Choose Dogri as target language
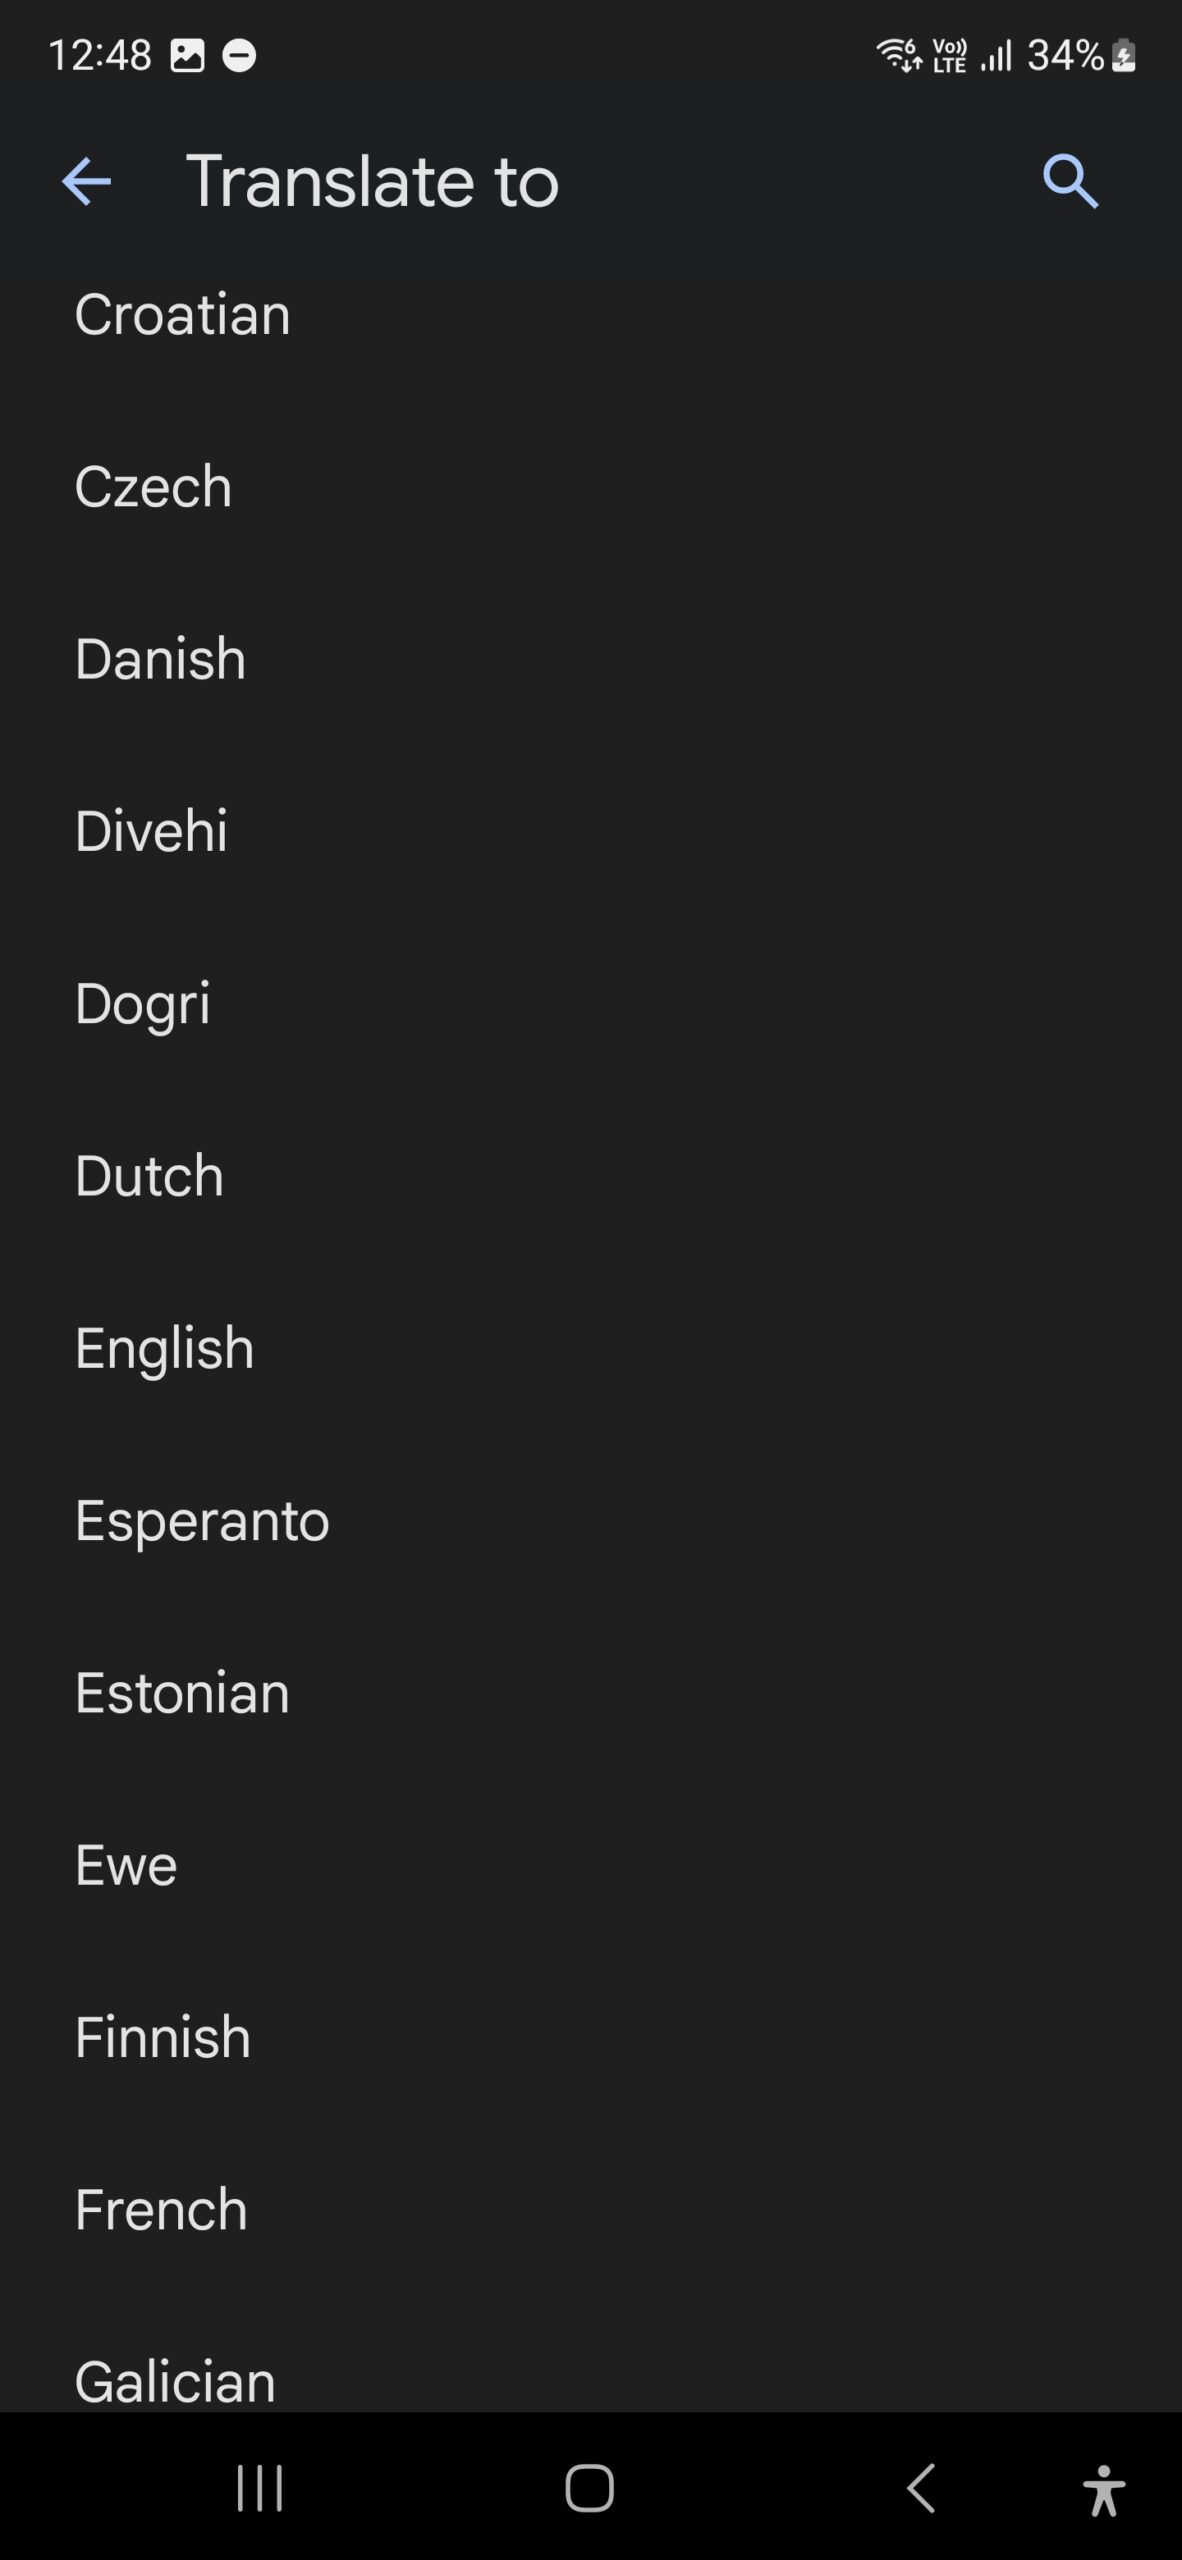Screen dimensions: 1182x2560 pos(143,1004)
